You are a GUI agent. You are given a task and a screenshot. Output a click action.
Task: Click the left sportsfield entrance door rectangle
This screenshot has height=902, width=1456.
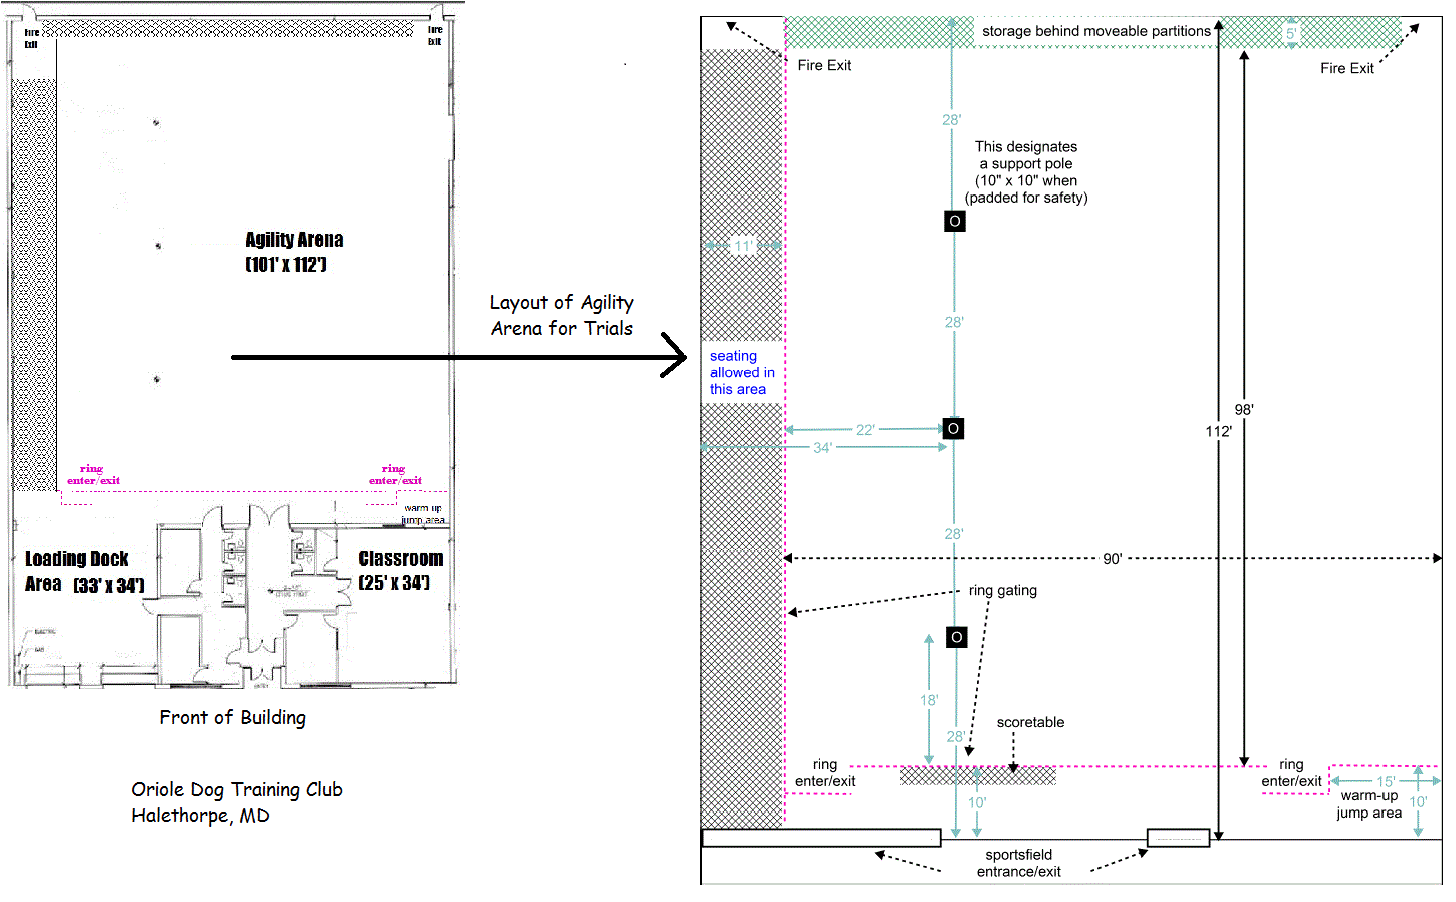point(821,838)
